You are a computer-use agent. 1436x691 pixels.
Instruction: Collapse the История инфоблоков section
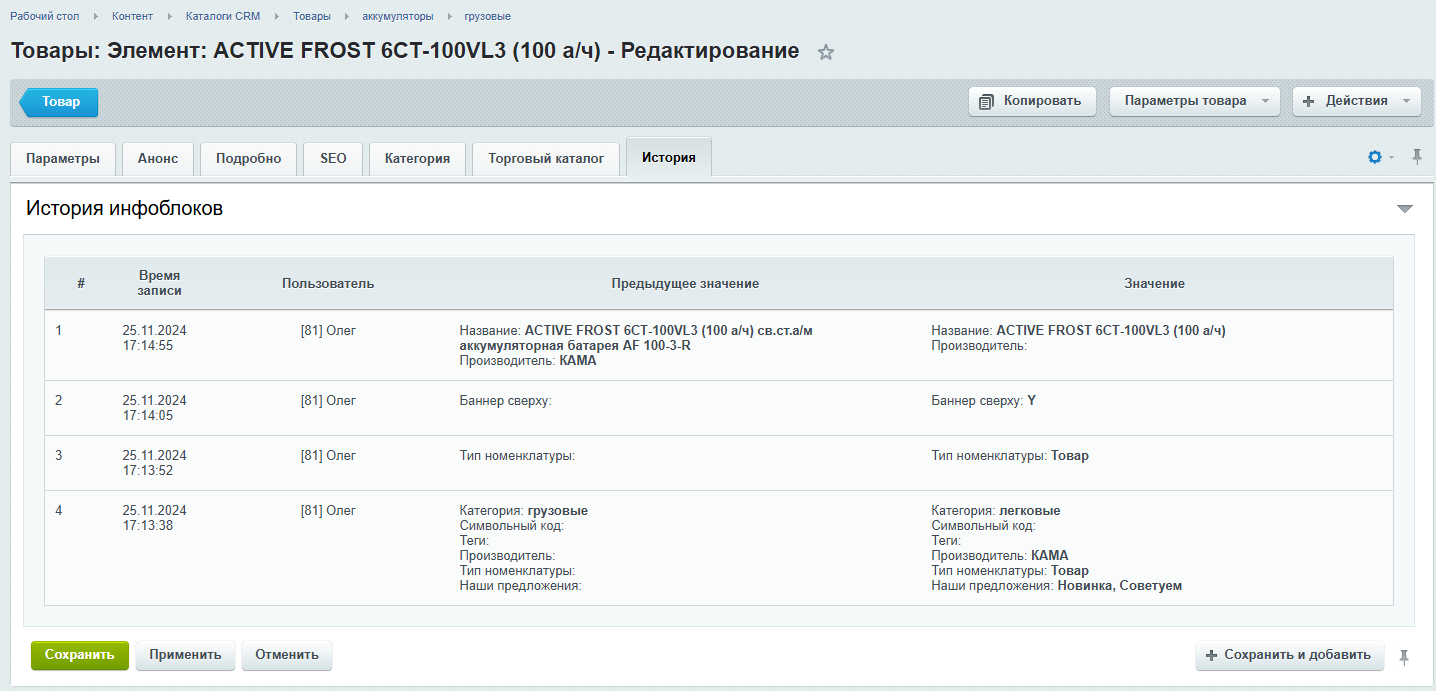coord(1405,208)
